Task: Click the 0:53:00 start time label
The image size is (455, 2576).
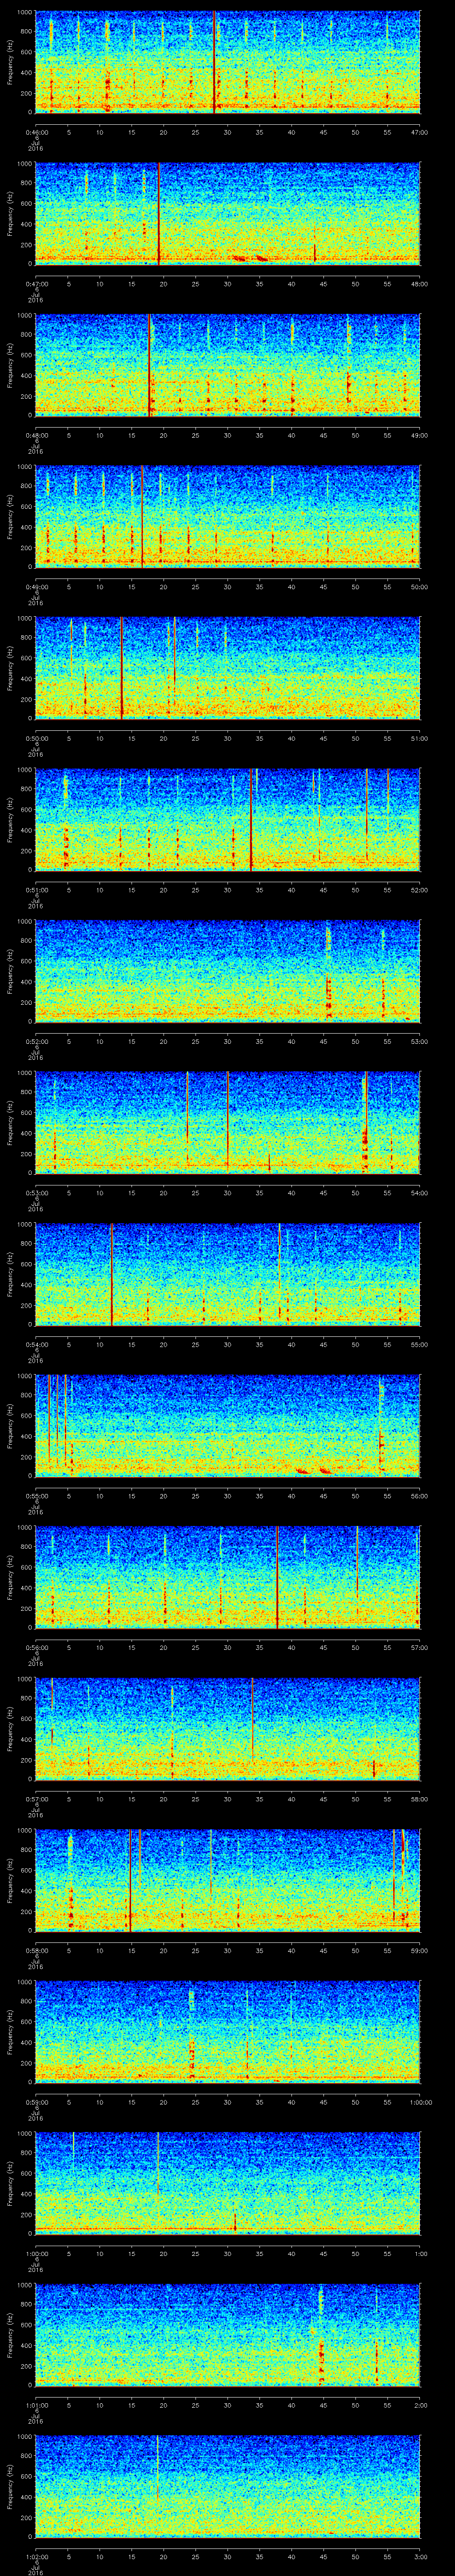Action: coord(36,1193)
